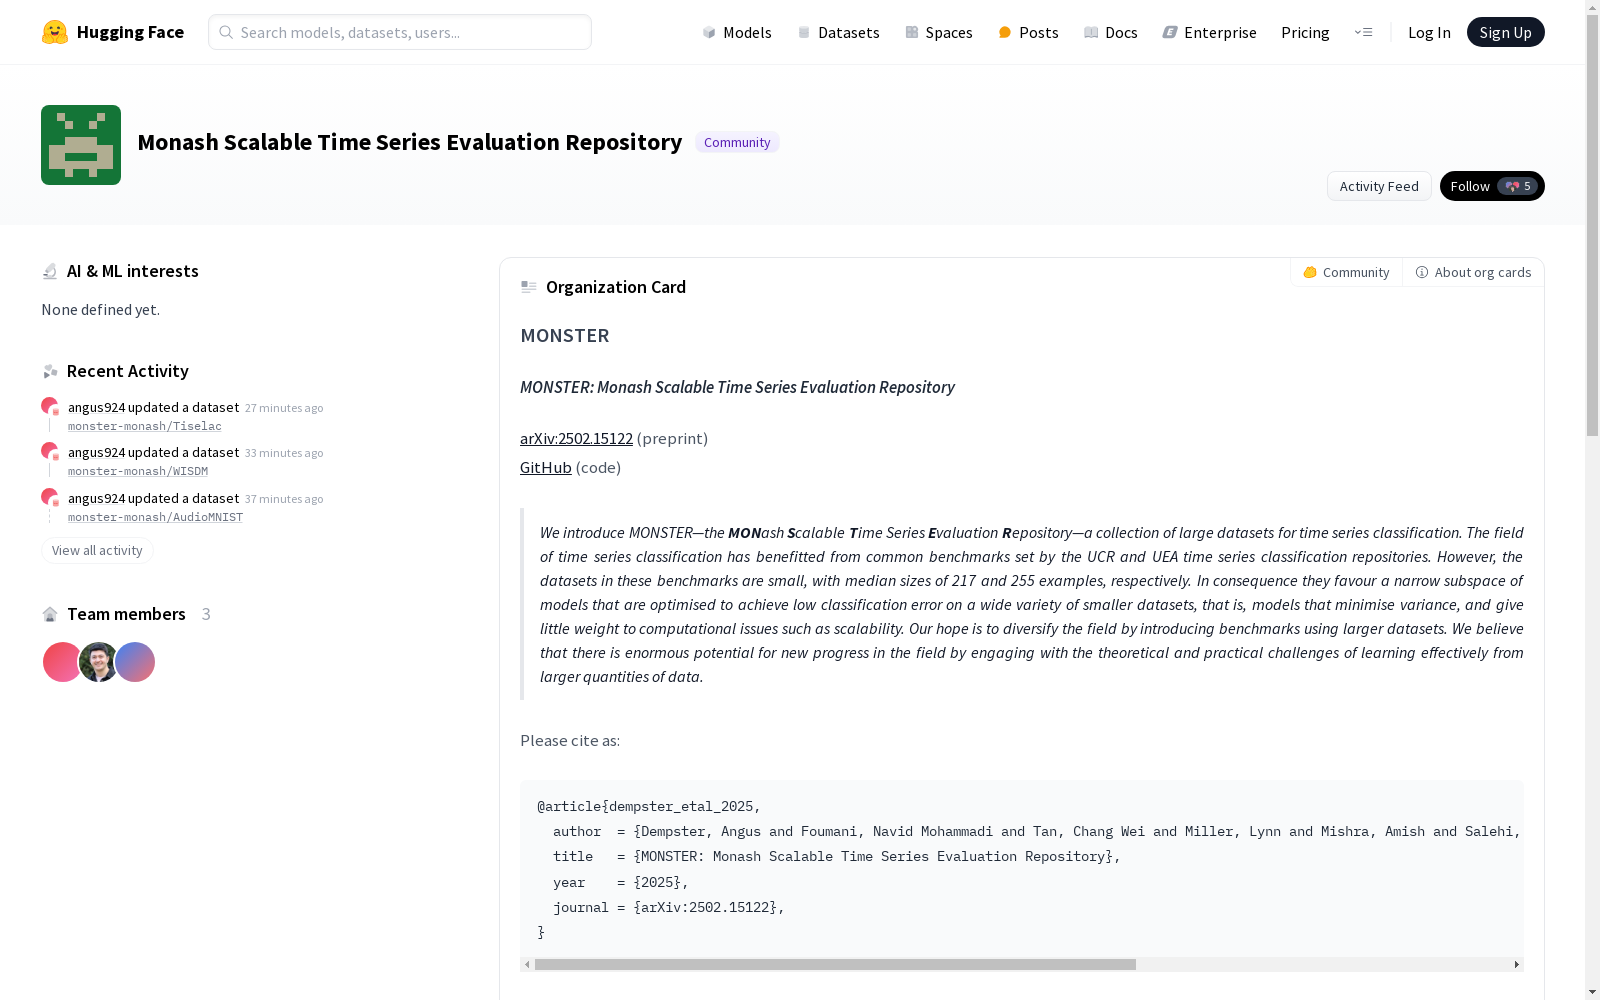Click the MONSTER heading in organization card
The width and height of the screenshot is (1600, 1000).
pos(565,336)
